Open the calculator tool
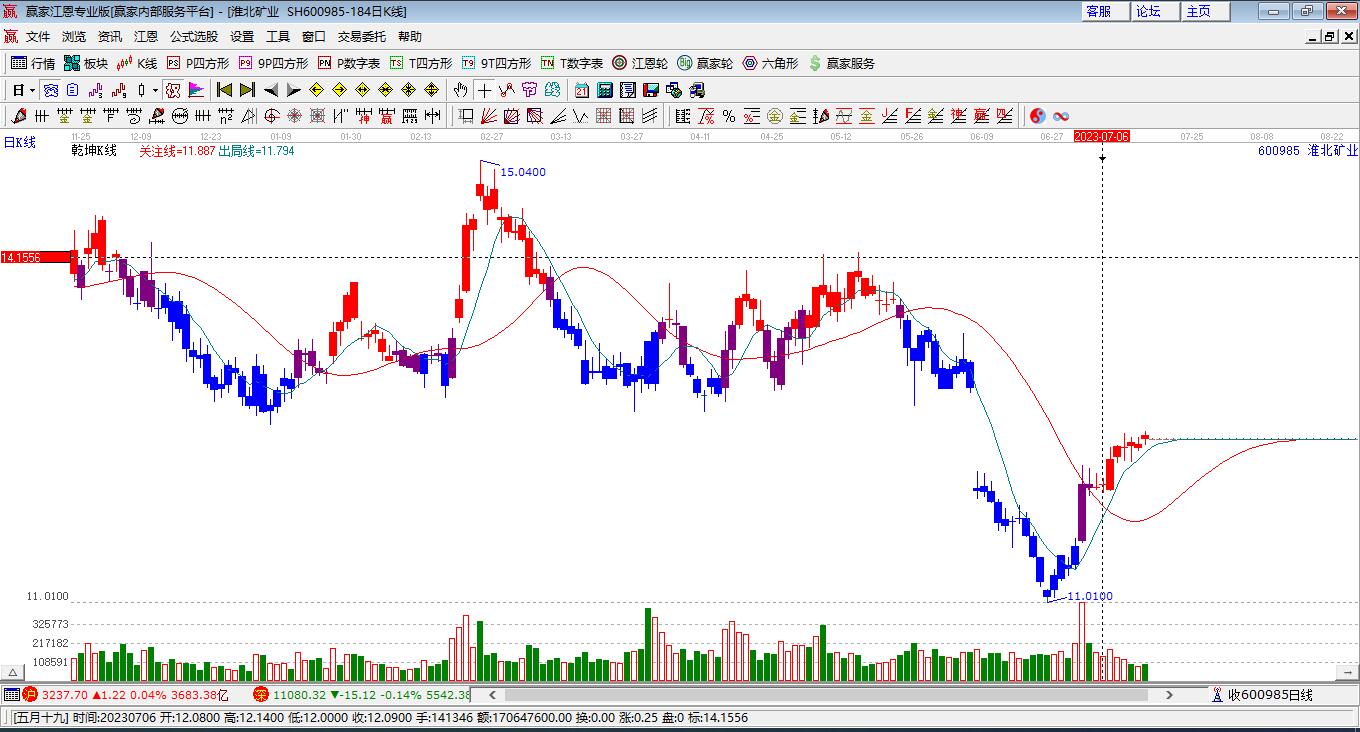Screen dimensions: 1360x732 point(604,90)
